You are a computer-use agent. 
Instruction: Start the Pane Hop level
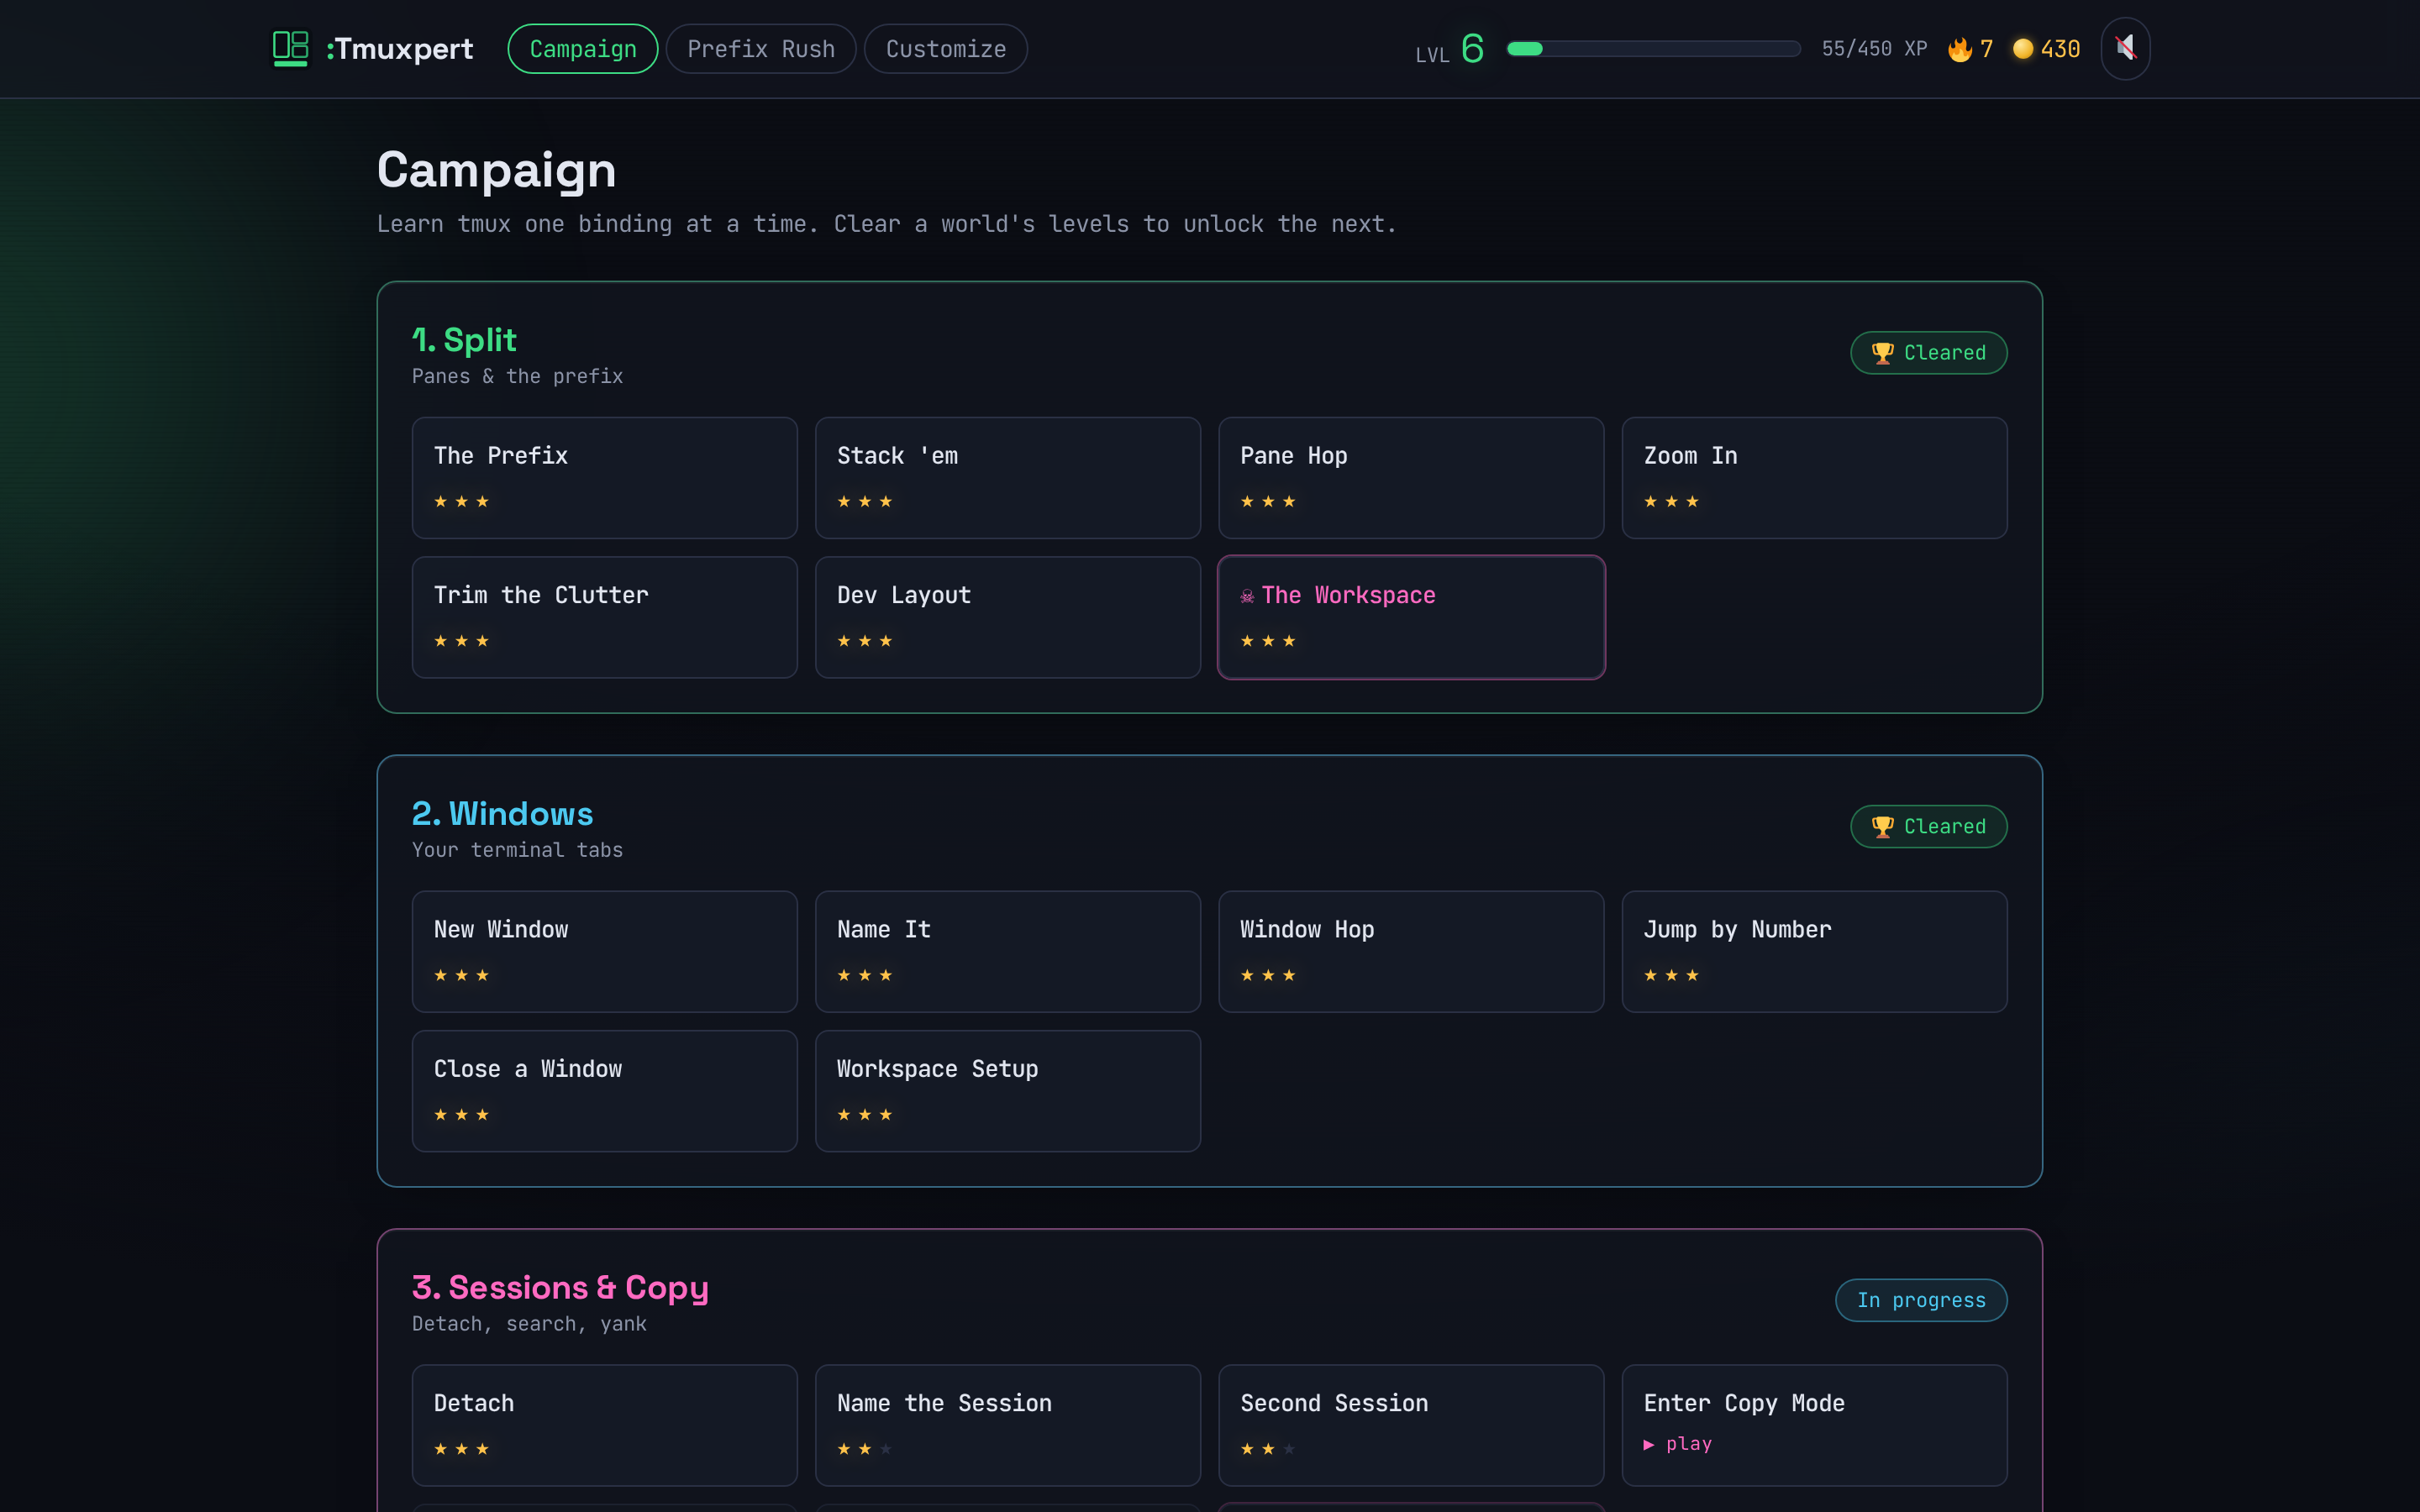coord(1411,478)
